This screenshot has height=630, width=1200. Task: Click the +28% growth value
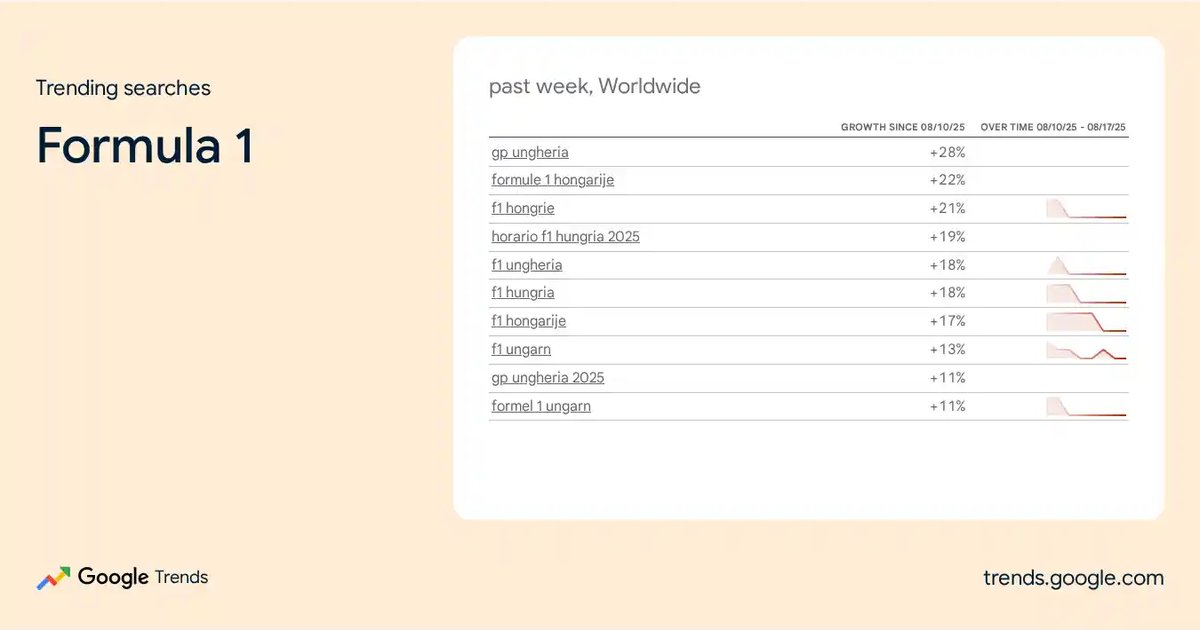click(947, 152)
